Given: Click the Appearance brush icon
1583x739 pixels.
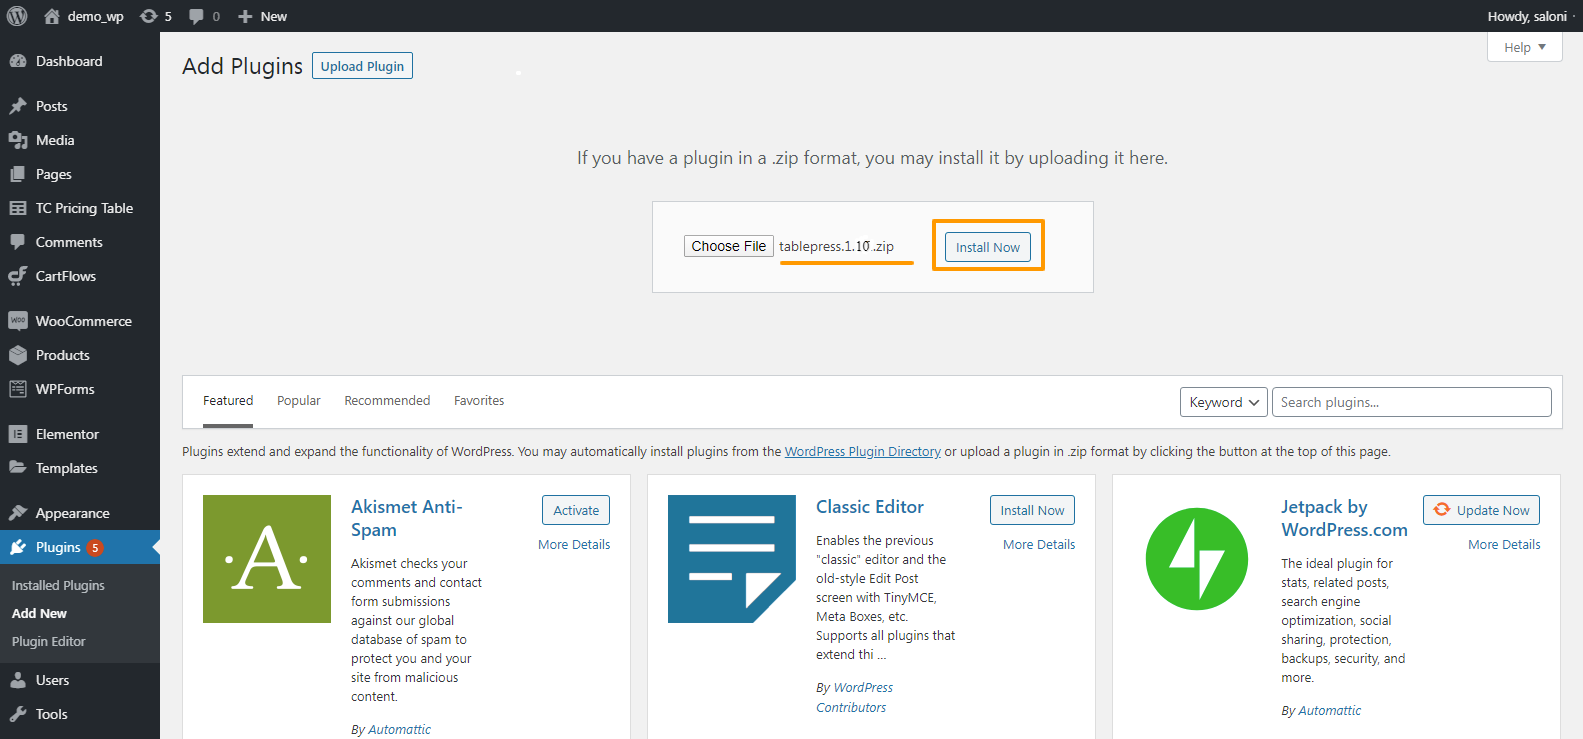Looking at the screenshot, I should [x=18, y=513].
